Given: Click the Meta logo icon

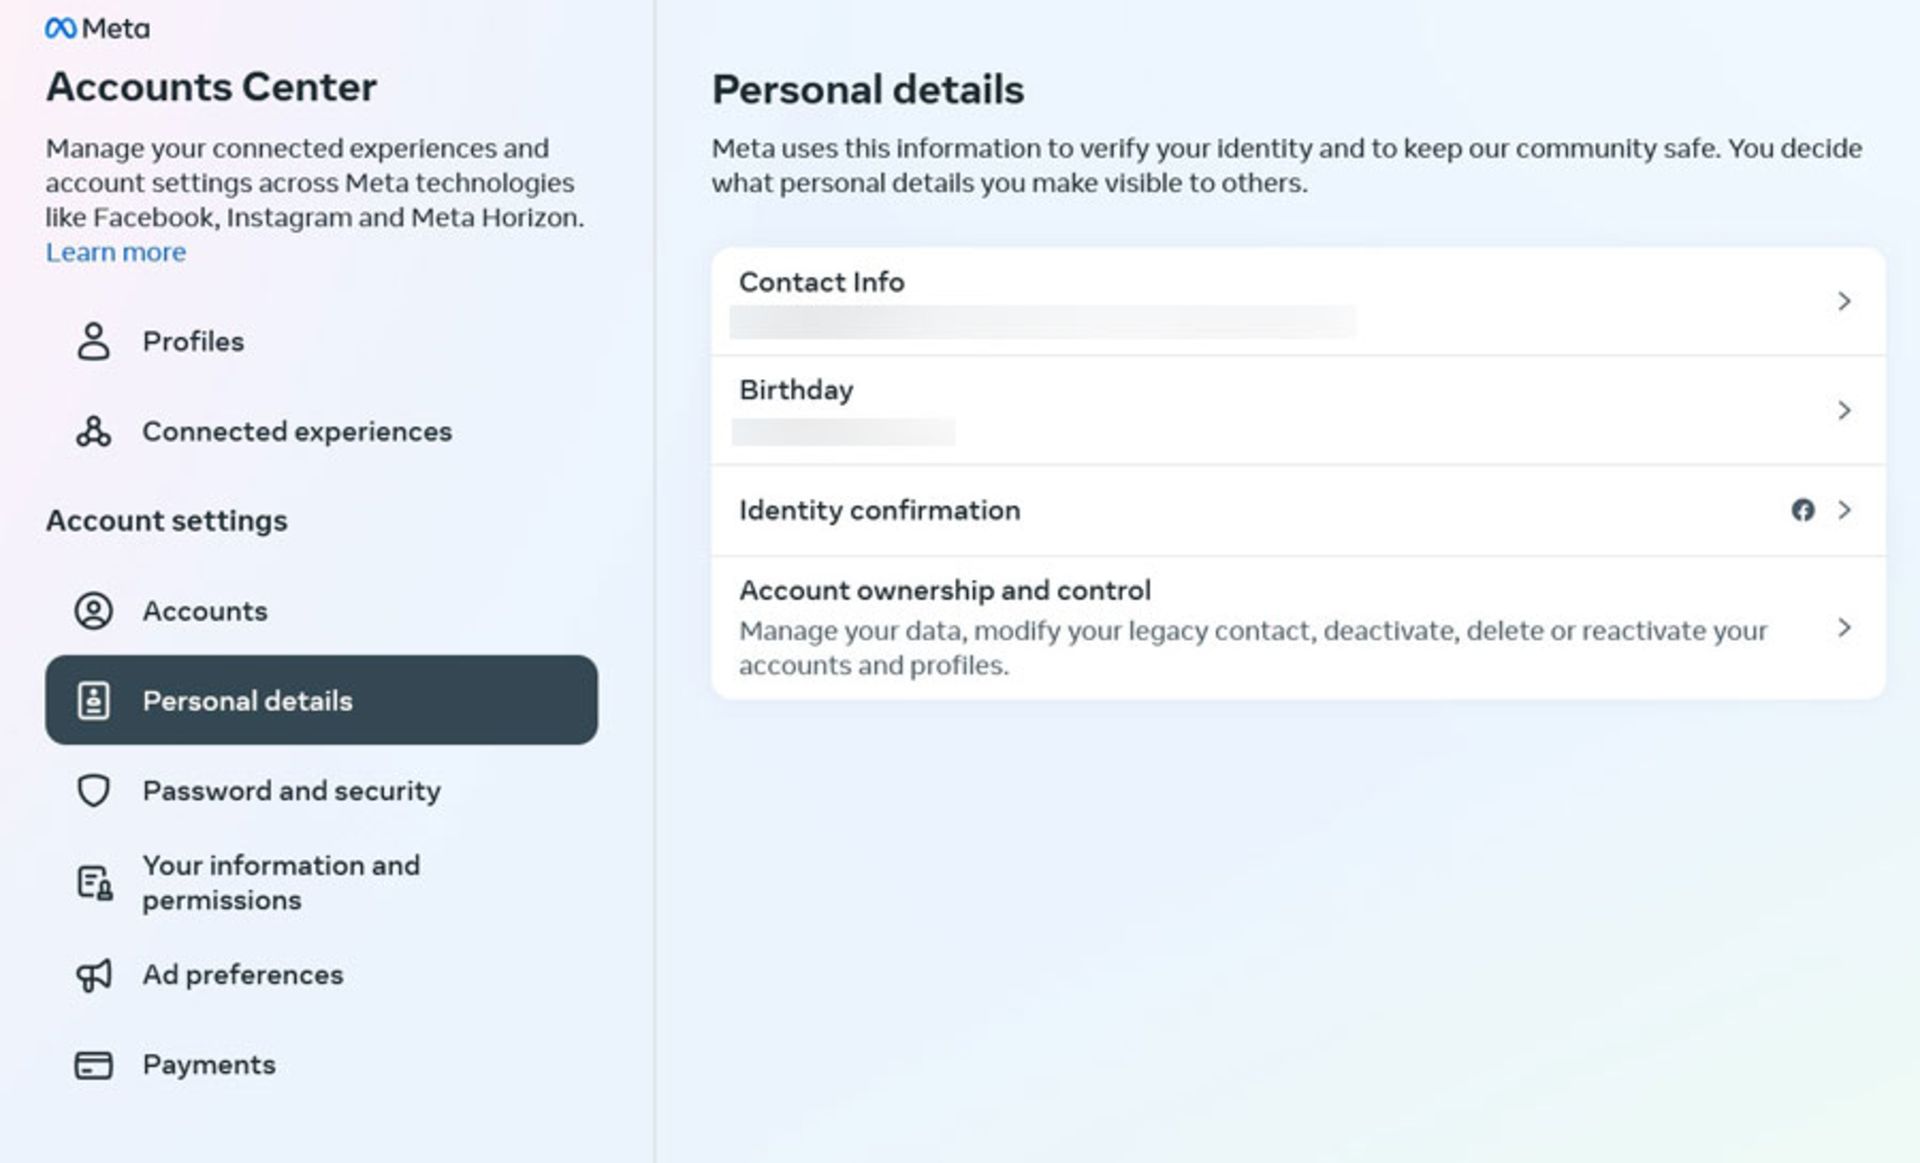Looking at the screenshot, I should pos(60,29).
